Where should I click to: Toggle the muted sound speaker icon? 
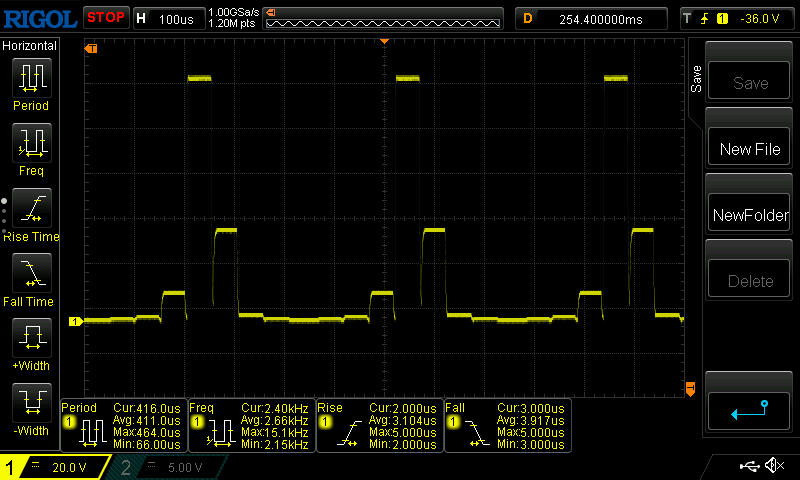(x=774, y=465)
